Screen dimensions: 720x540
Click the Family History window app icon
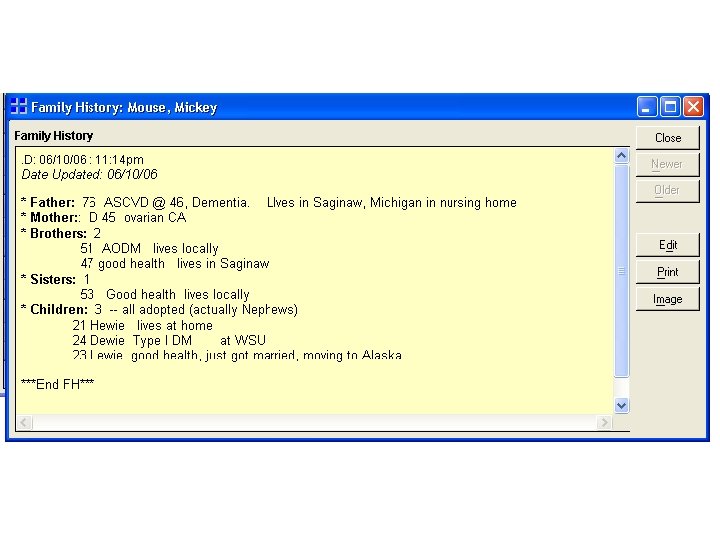pyautogui.click(x=19, y=107)
